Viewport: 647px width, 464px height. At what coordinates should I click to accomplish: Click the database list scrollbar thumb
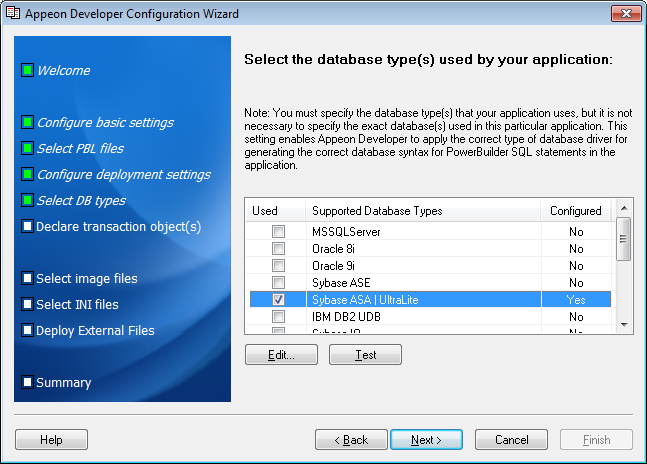[623, 239]
